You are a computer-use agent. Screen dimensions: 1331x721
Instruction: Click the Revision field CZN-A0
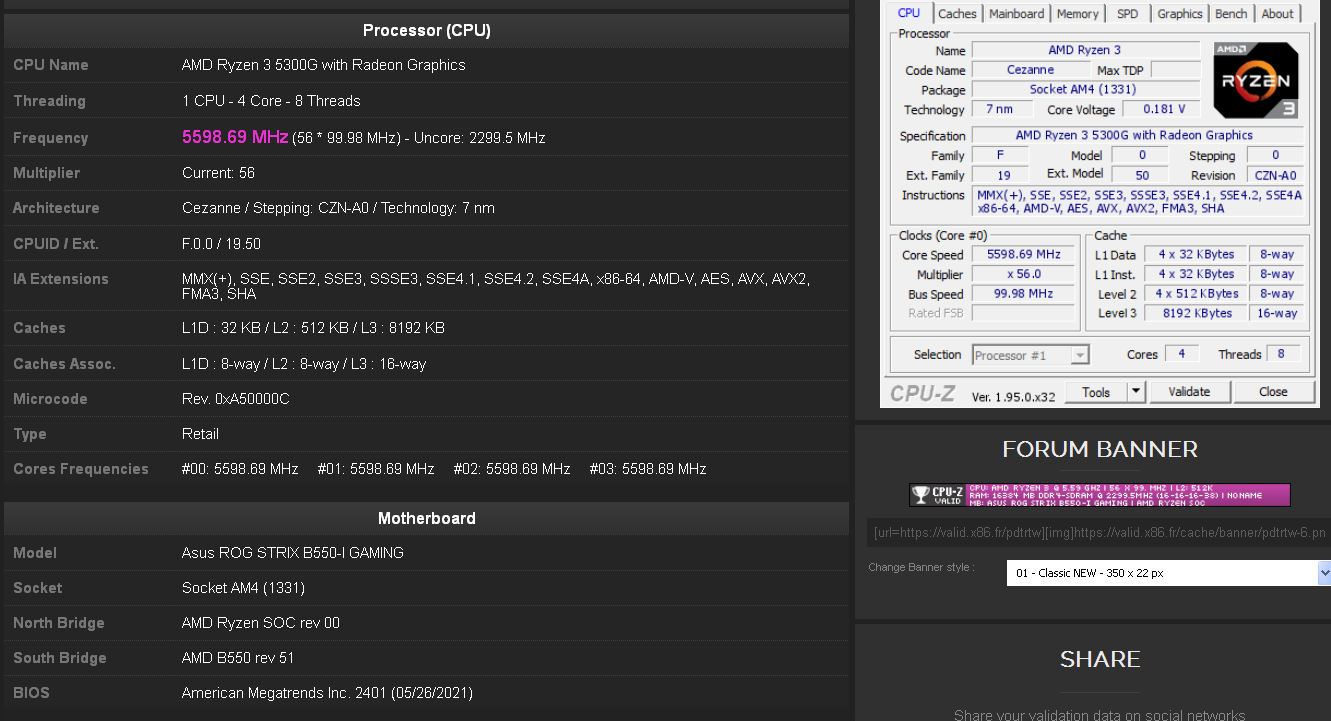[x=1274, y=175]
